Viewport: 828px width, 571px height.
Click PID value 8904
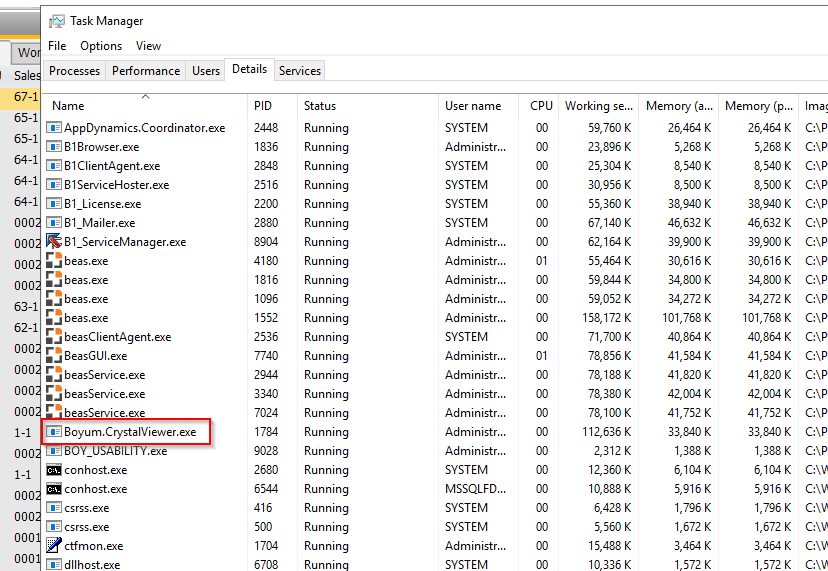point(266,241)
